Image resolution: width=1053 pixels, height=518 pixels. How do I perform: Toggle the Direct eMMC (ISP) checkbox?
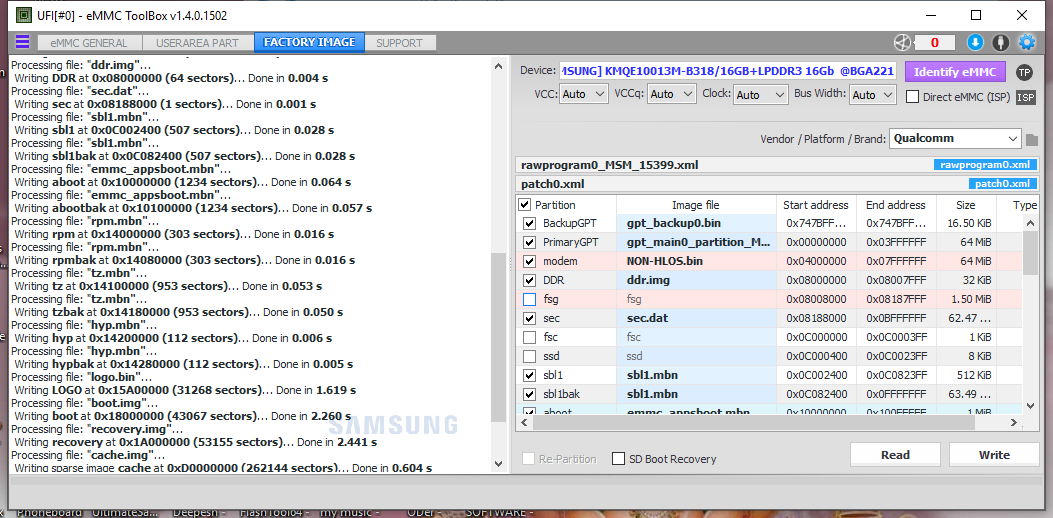(913, 97)
